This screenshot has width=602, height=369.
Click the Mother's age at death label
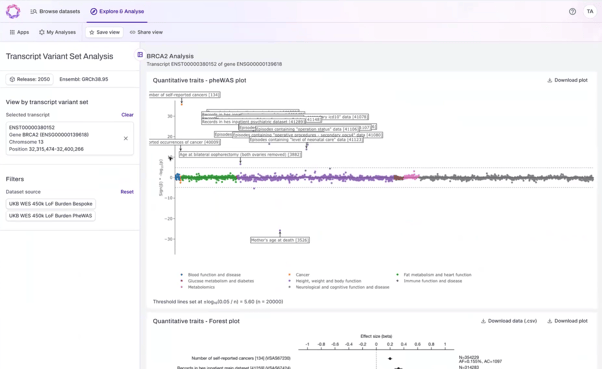tap(280, 240)
